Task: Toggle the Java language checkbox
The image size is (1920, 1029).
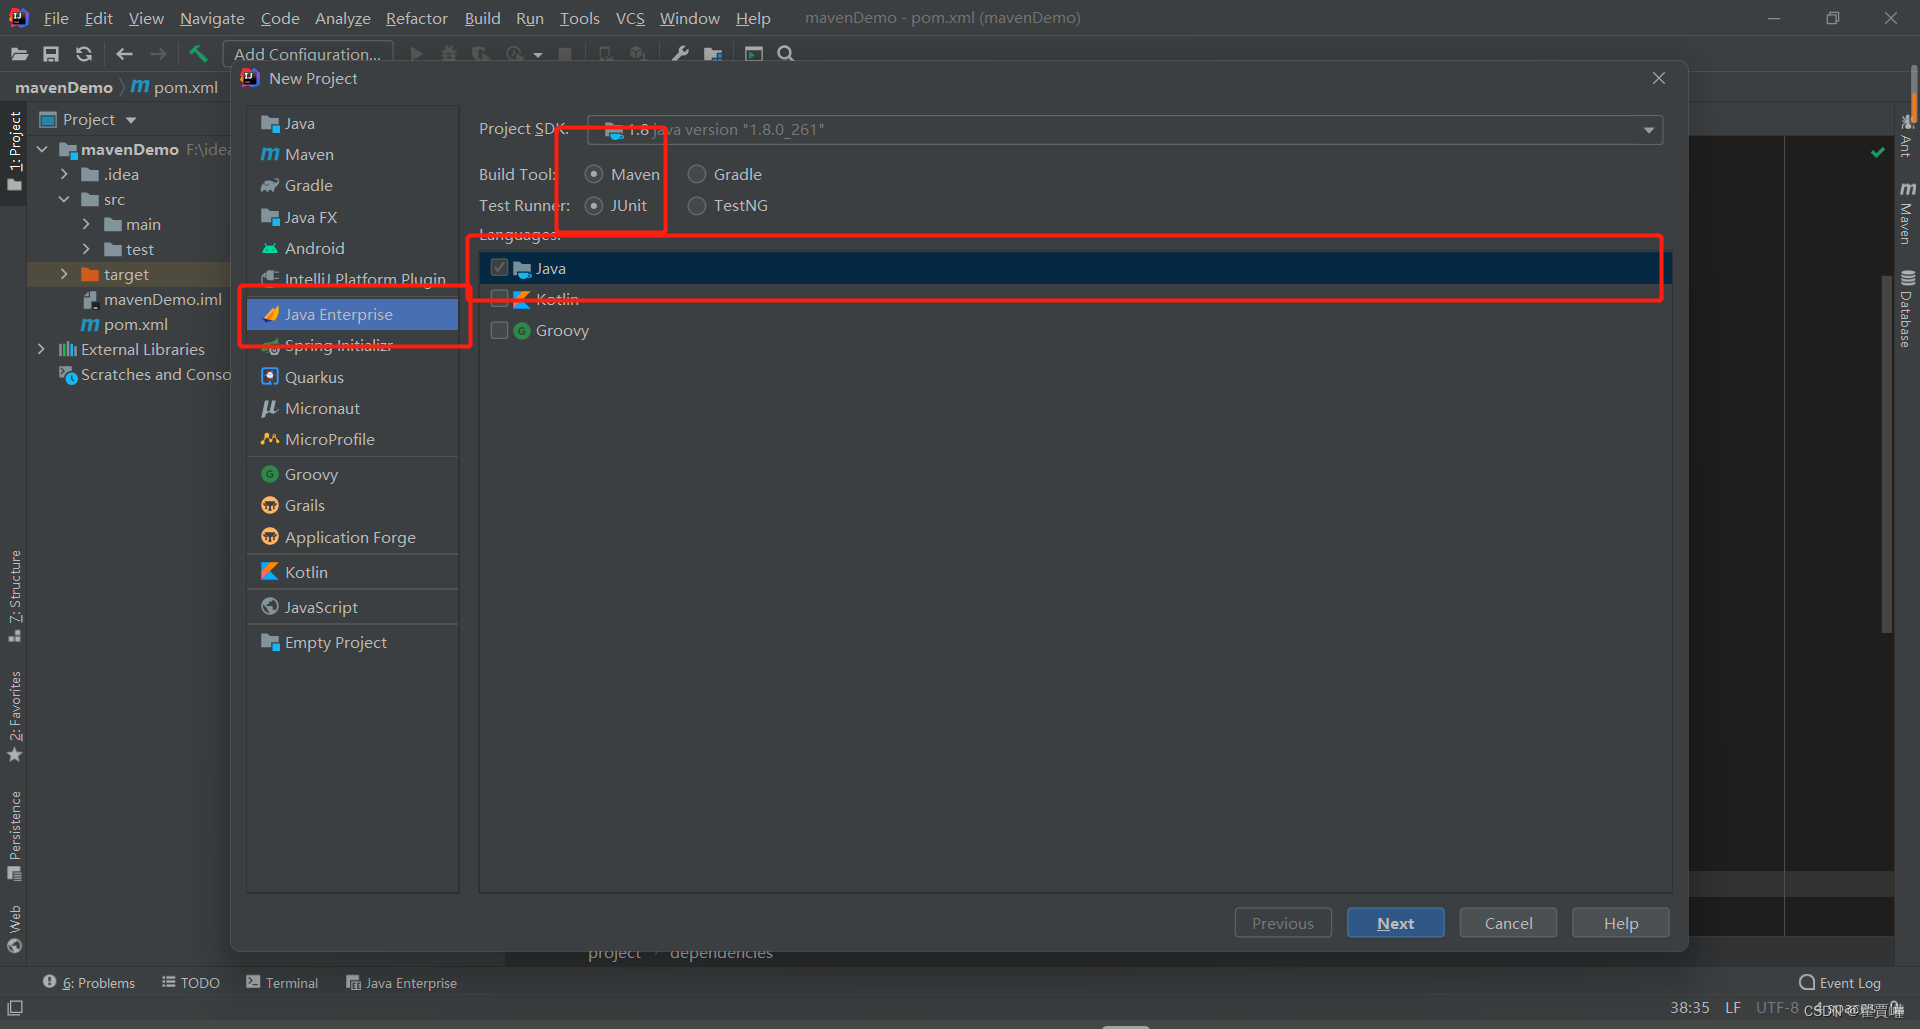Action: pos(499,268)
